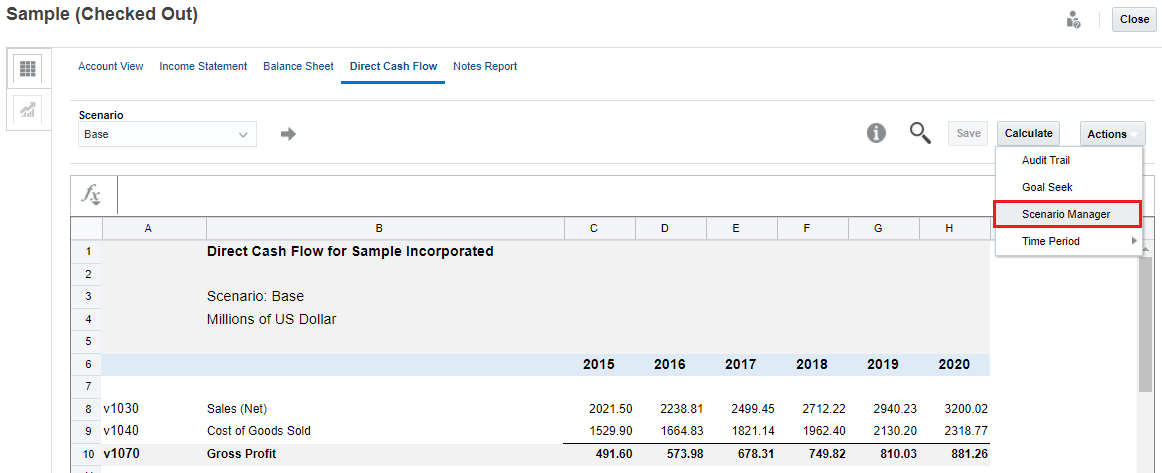1162x473 pixels.
Task: Expand the Scenario Base dropdown
Action: coord(167,134)
